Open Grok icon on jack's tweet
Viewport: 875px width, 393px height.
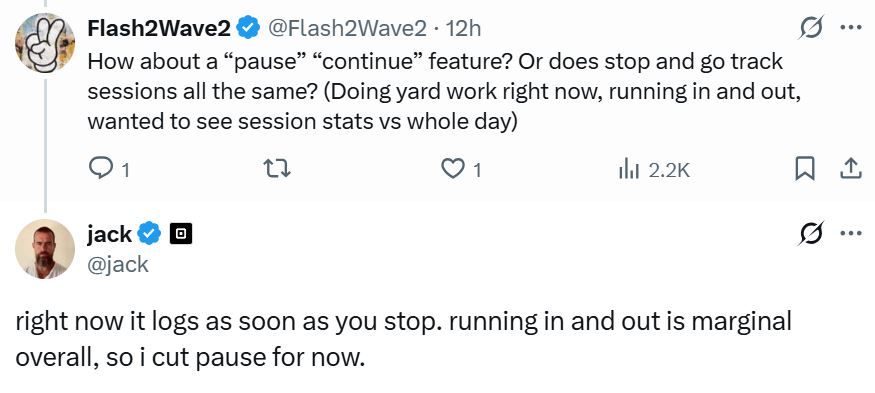coord(811,233)
